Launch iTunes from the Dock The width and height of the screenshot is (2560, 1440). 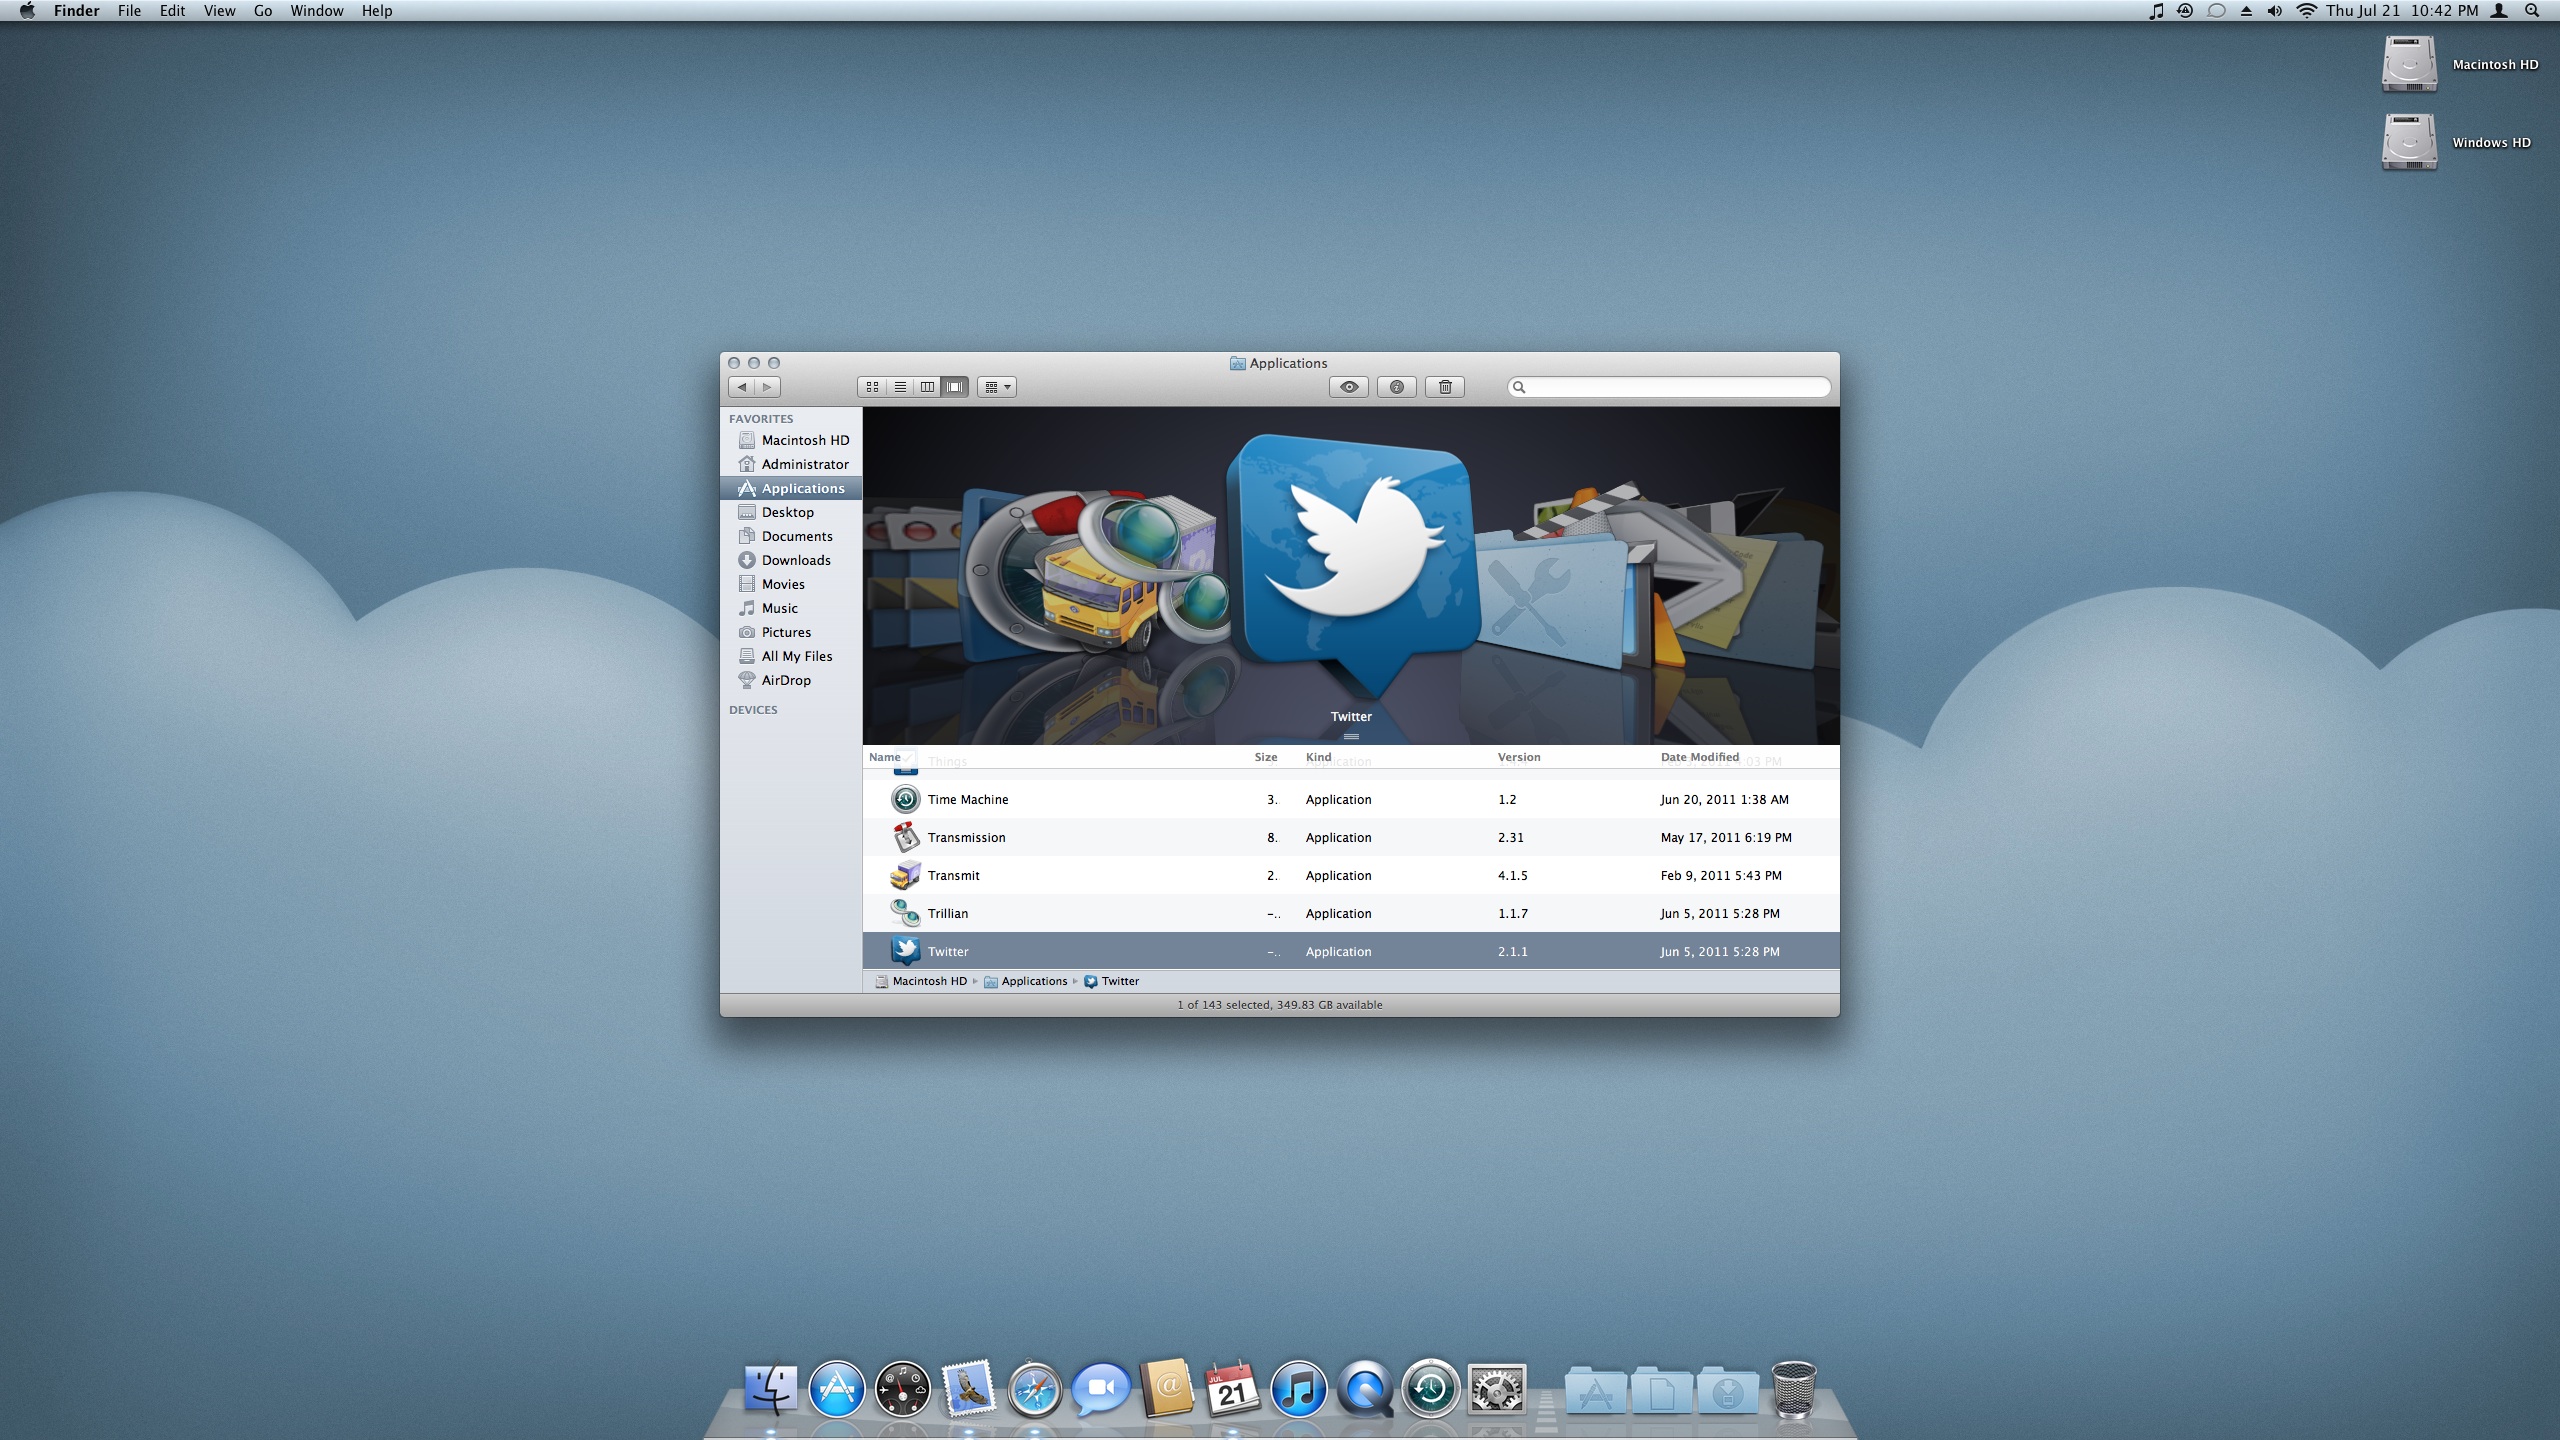coord(1298,1389)
